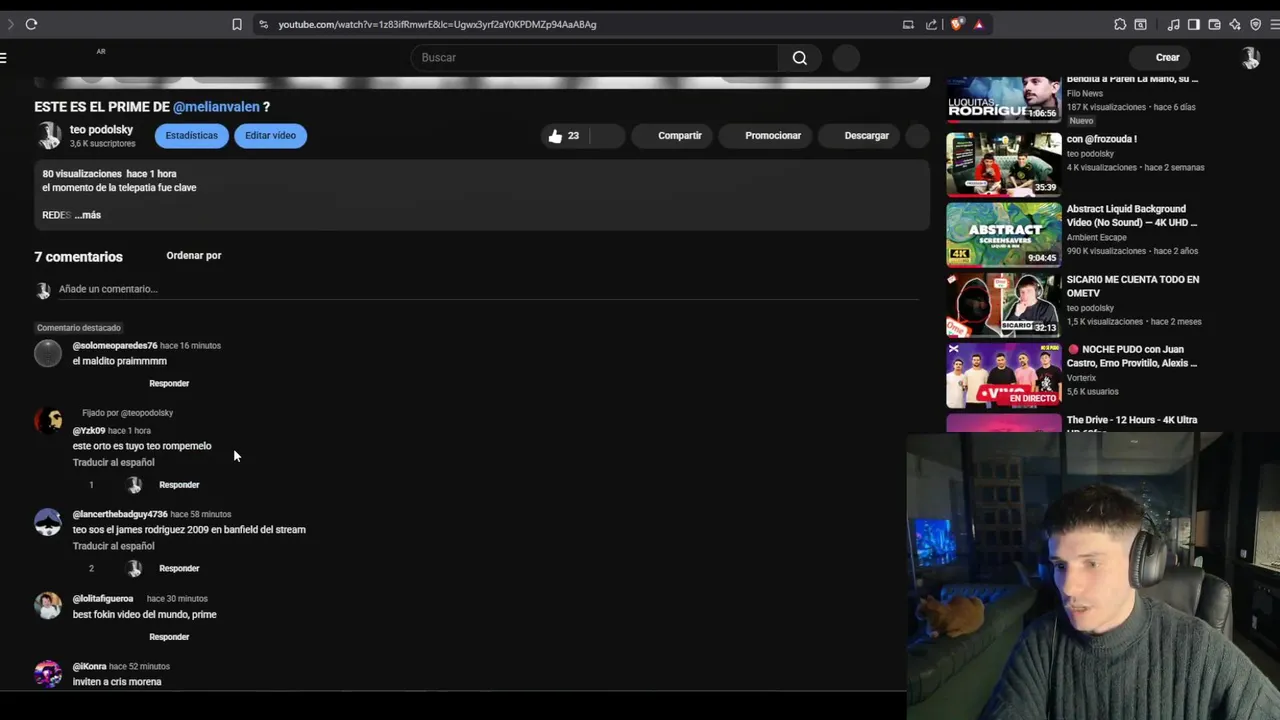This screenshot has width=1280, height=720.
Task: Open the @solomeoparedes76 username link
Action: (x=115, y=345)
